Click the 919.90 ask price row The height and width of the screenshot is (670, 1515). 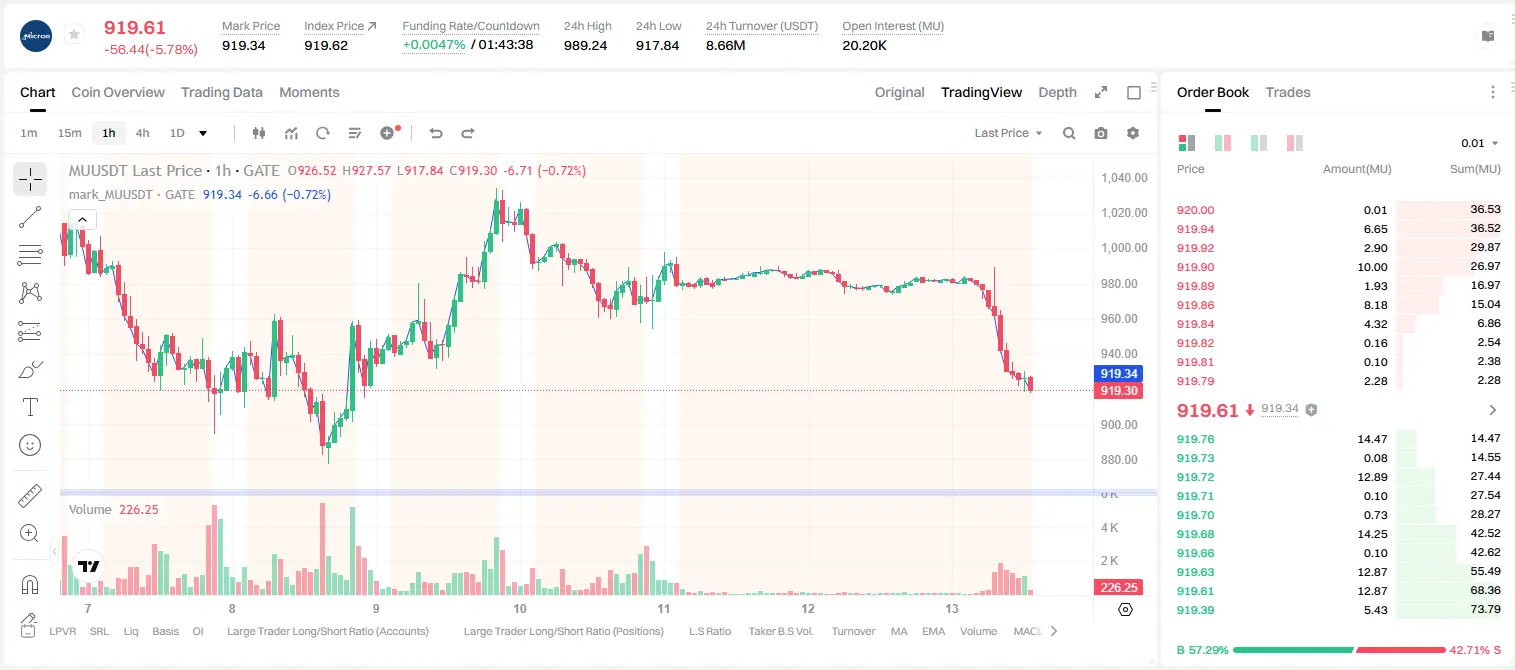tap(1338, 267)
